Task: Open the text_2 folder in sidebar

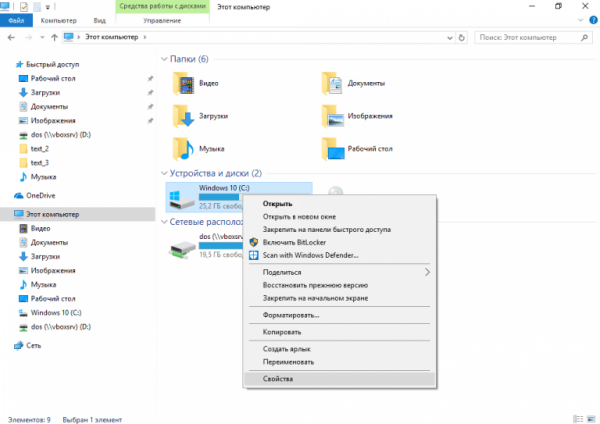Action: coord(39,149)
